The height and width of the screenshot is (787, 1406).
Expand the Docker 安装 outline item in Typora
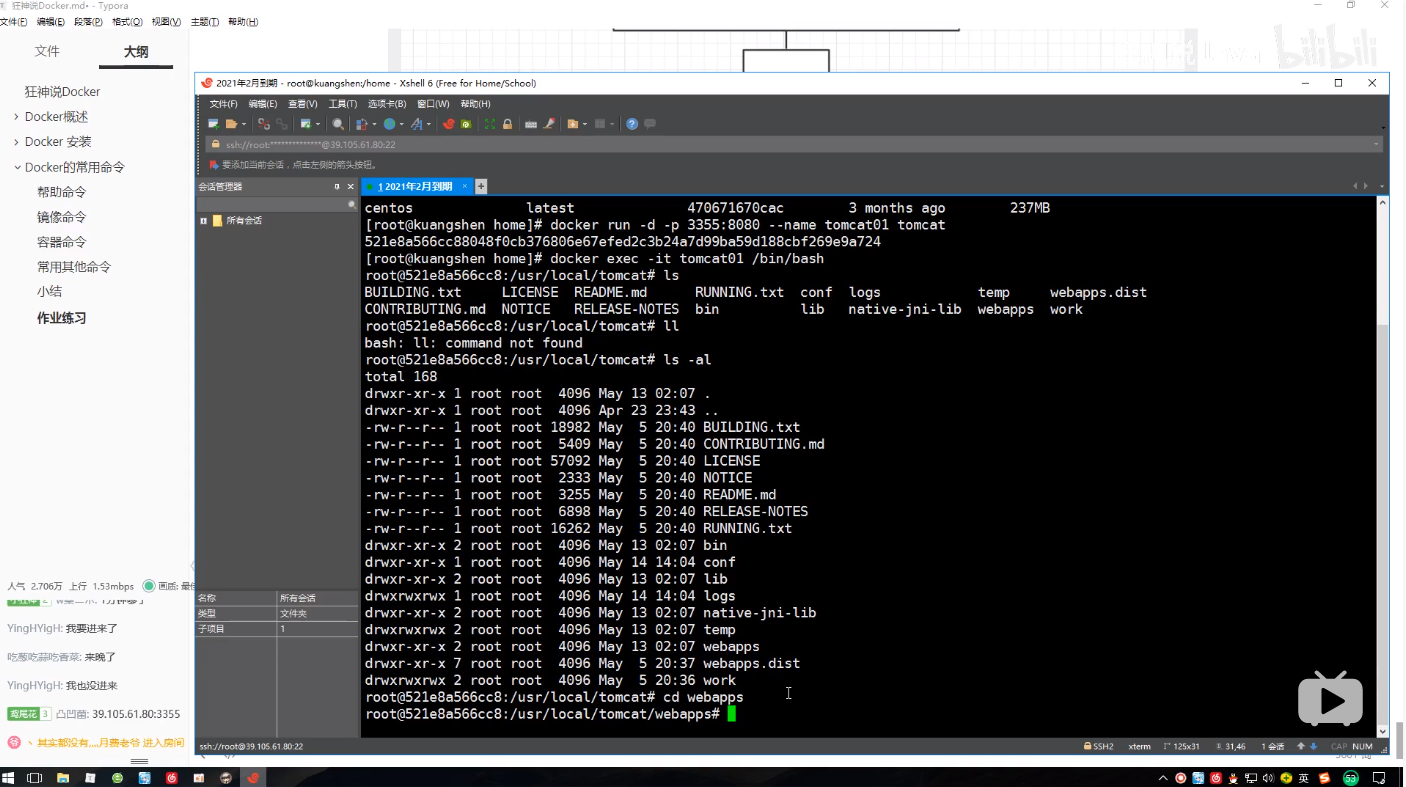point(16,142)
